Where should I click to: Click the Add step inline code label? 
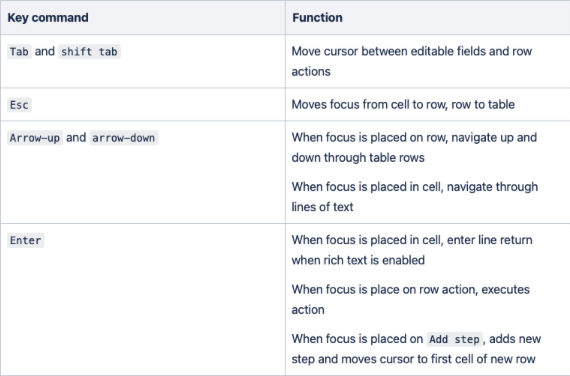[454, 339]
